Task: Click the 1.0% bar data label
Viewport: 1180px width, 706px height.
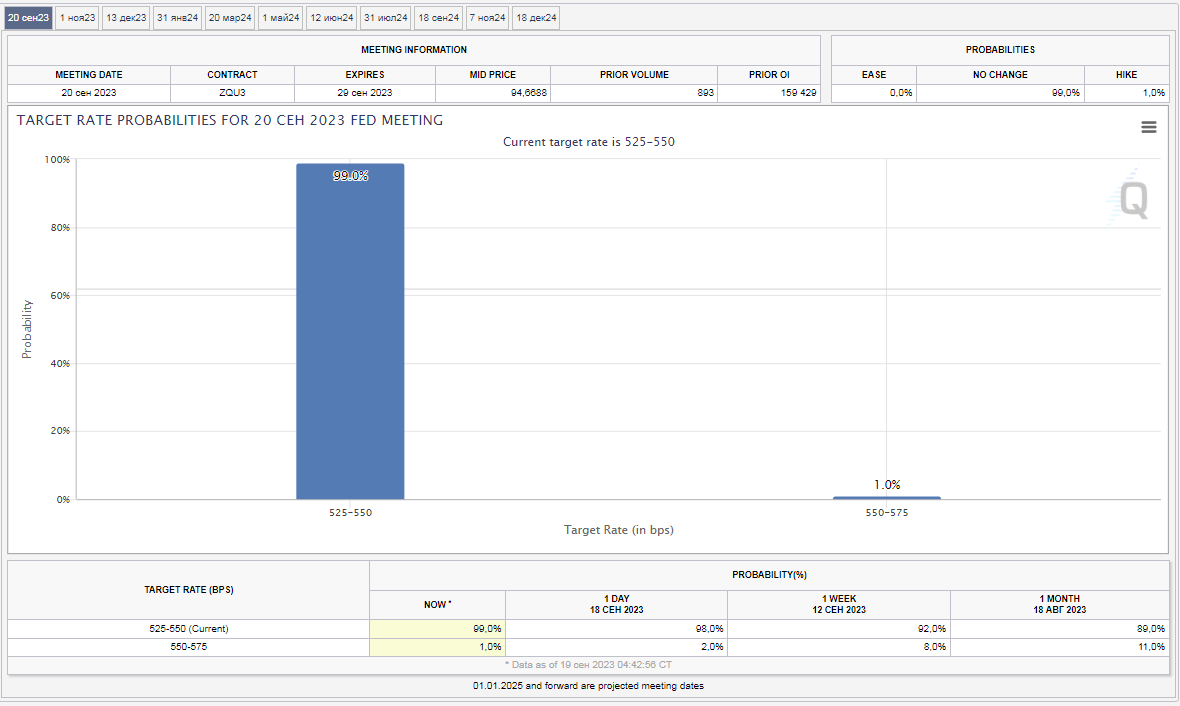Action: pyautogui.click(x=887, y=485)
